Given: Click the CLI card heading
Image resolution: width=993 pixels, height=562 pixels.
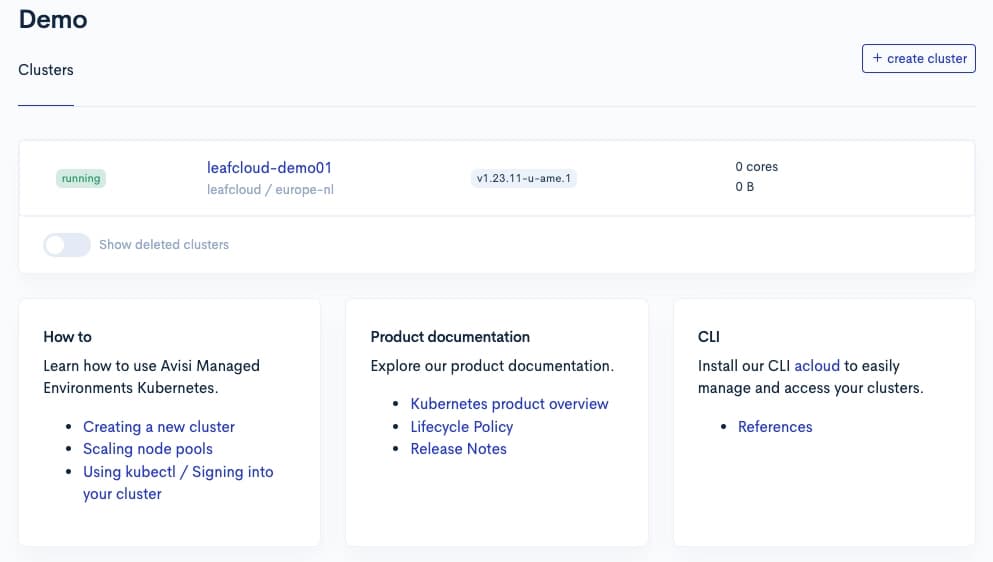Looking at the screenshot, I should [x=709, y=336].
